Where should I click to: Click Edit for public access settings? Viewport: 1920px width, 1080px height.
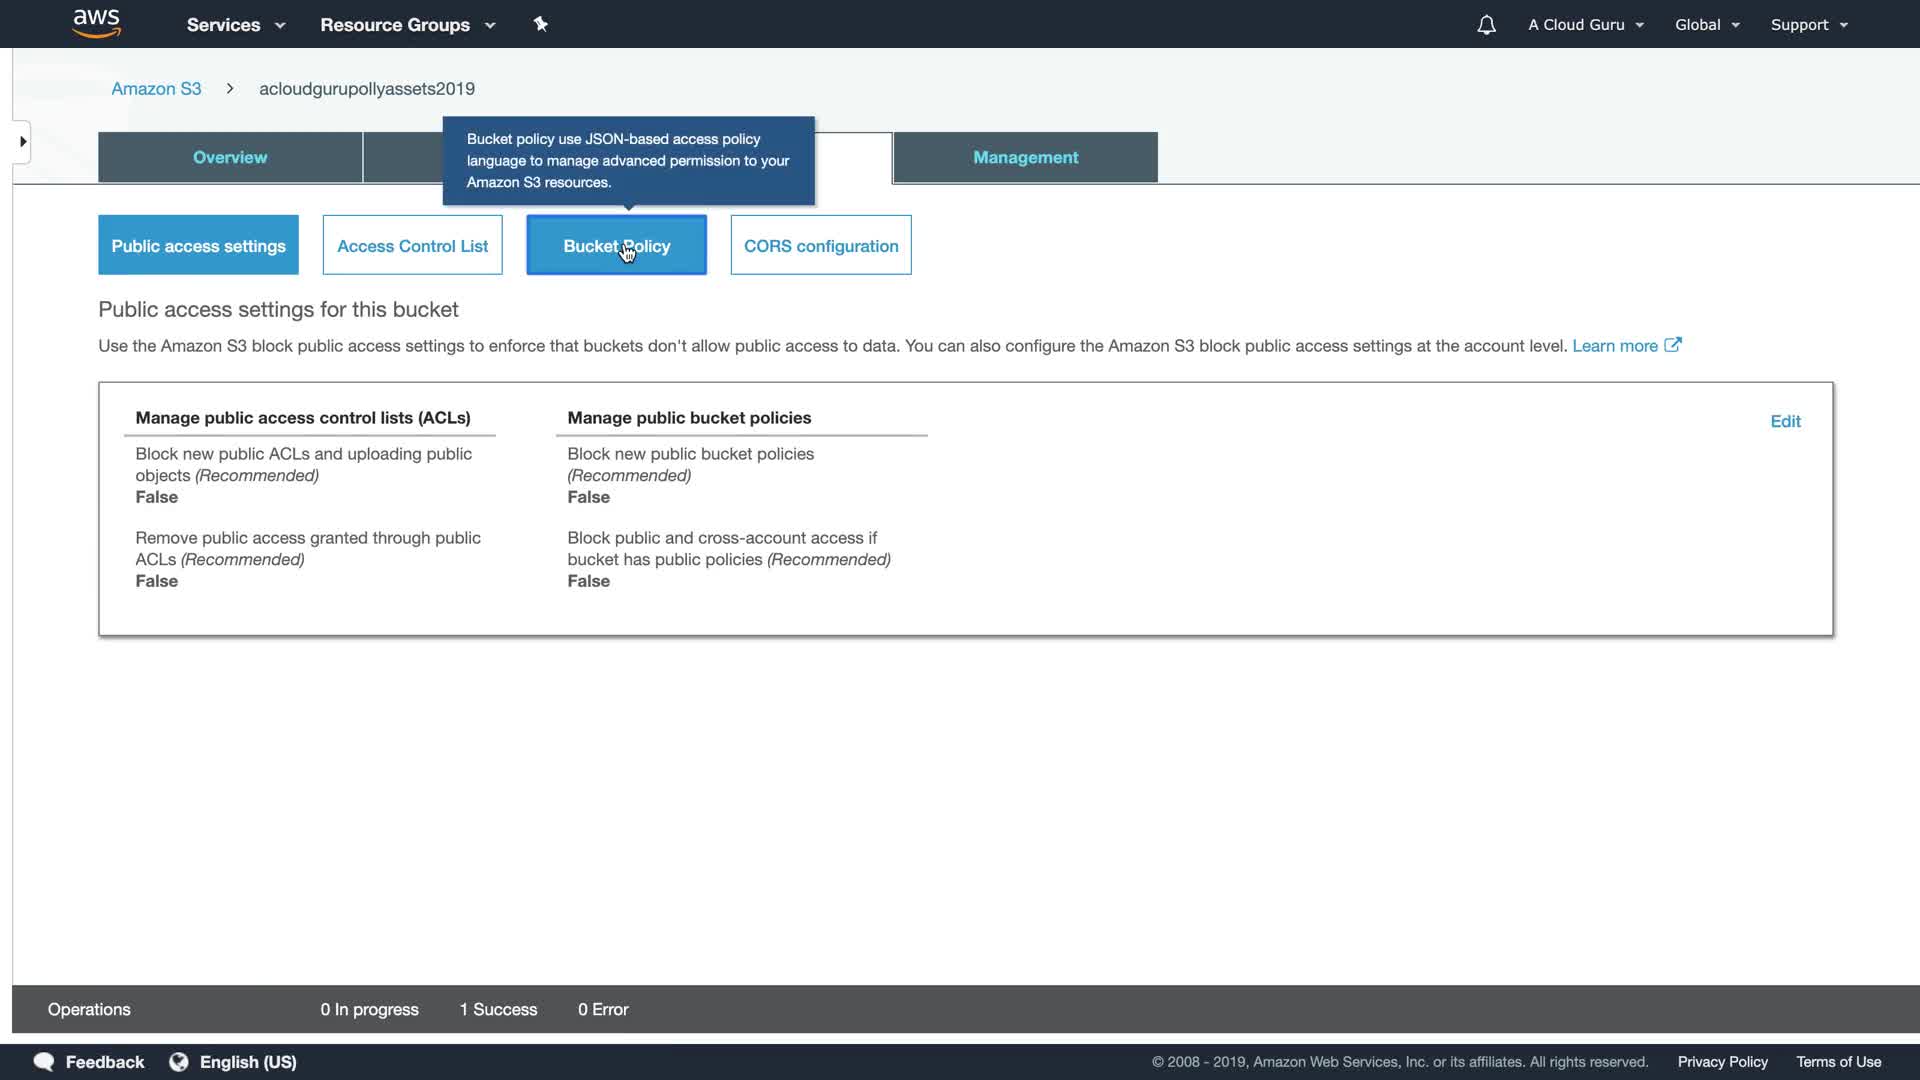click(x=1785, y=421)
